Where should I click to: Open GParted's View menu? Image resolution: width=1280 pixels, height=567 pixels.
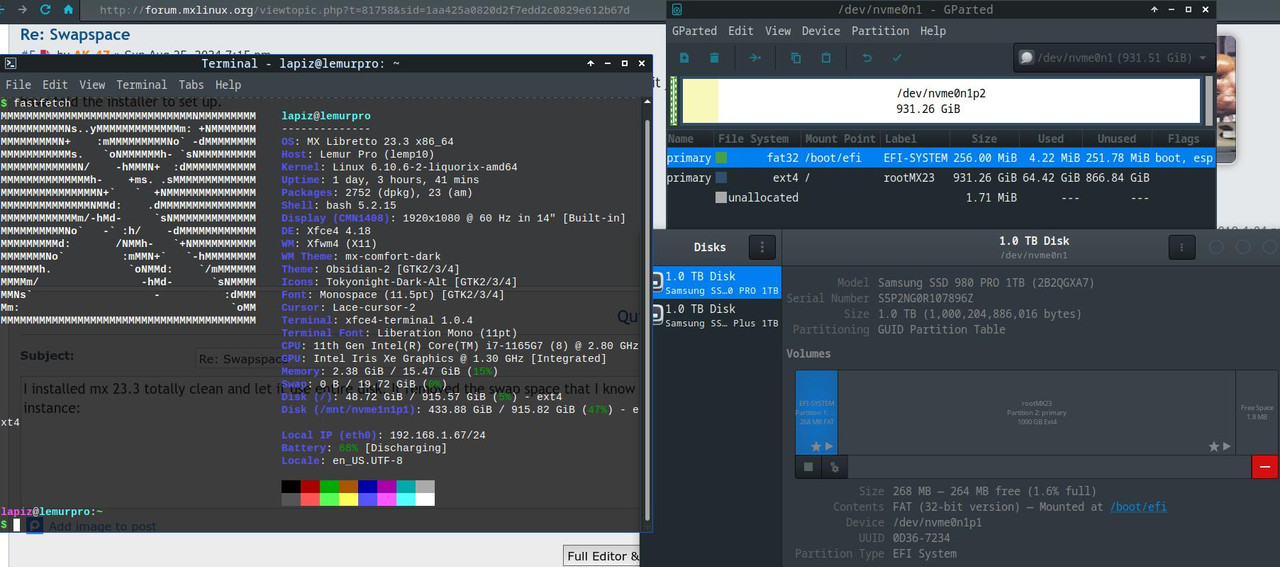click(x=778, y=31)
